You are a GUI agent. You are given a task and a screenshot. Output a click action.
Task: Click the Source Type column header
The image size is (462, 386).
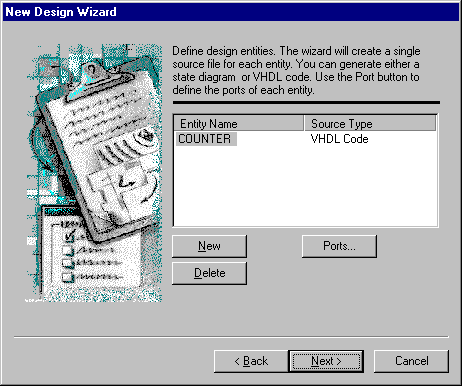(370, 123)
